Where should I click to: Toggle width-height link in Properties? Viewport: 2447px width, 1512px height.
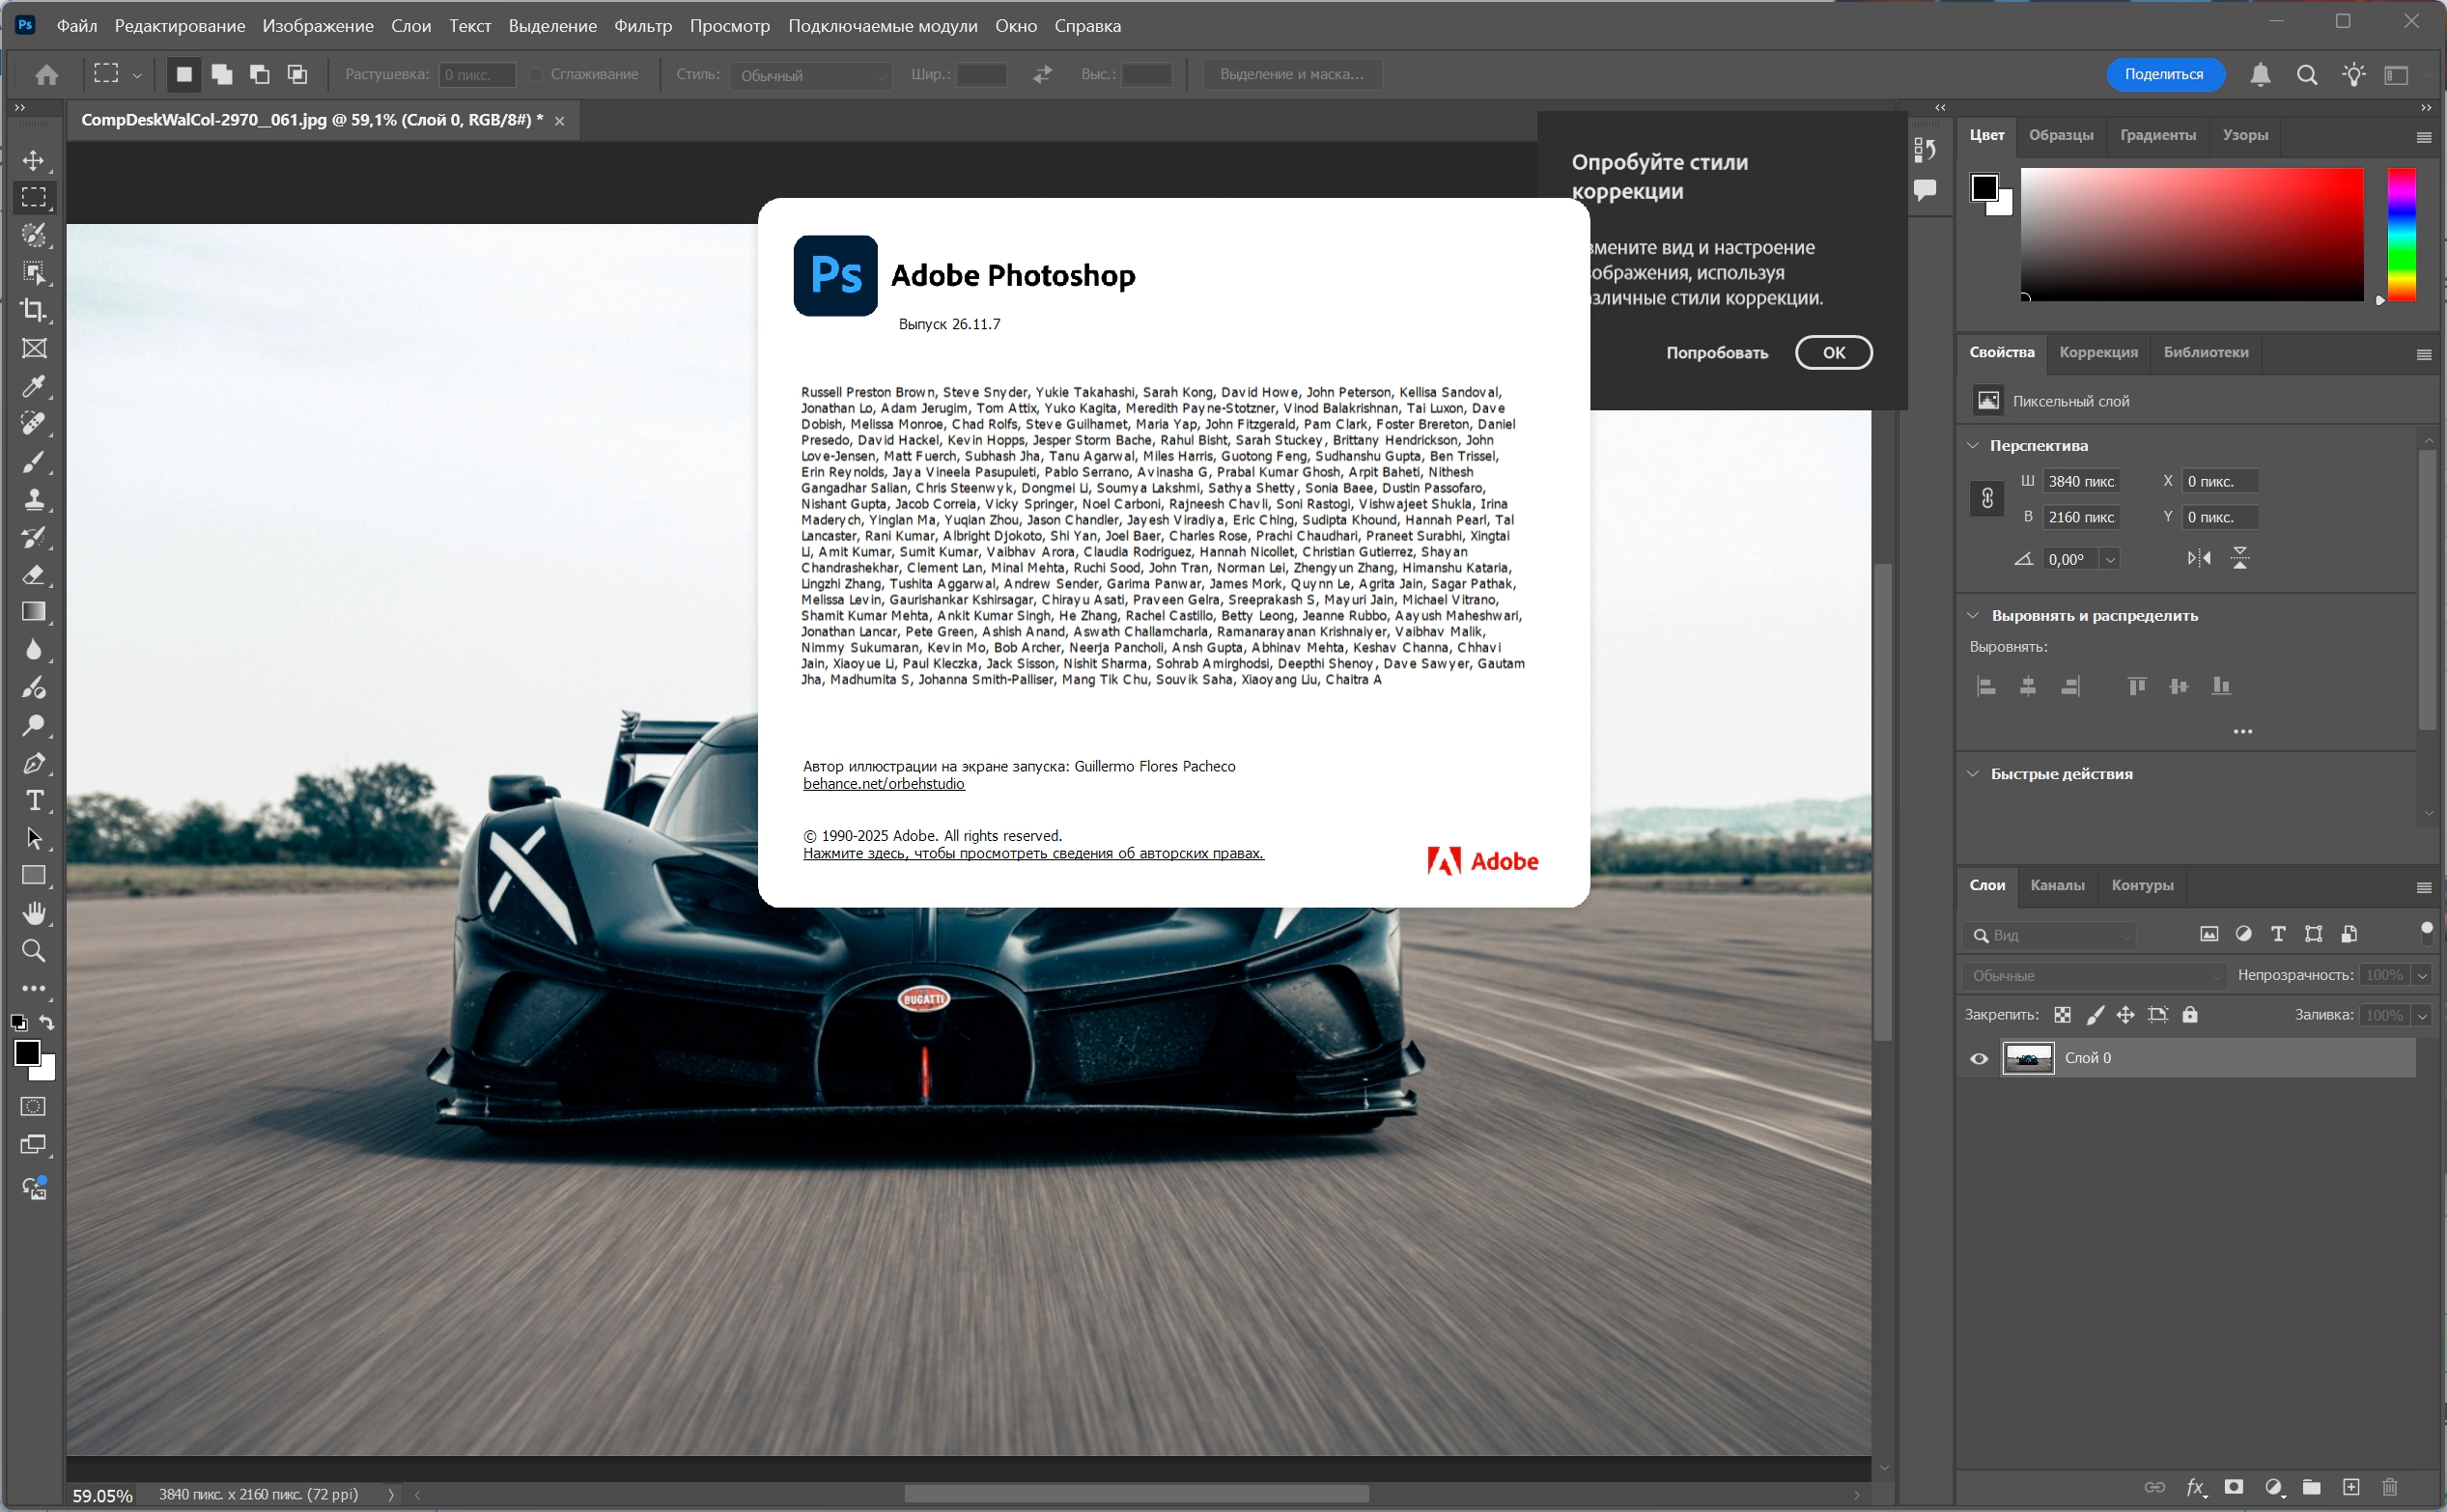point(1987,498)
